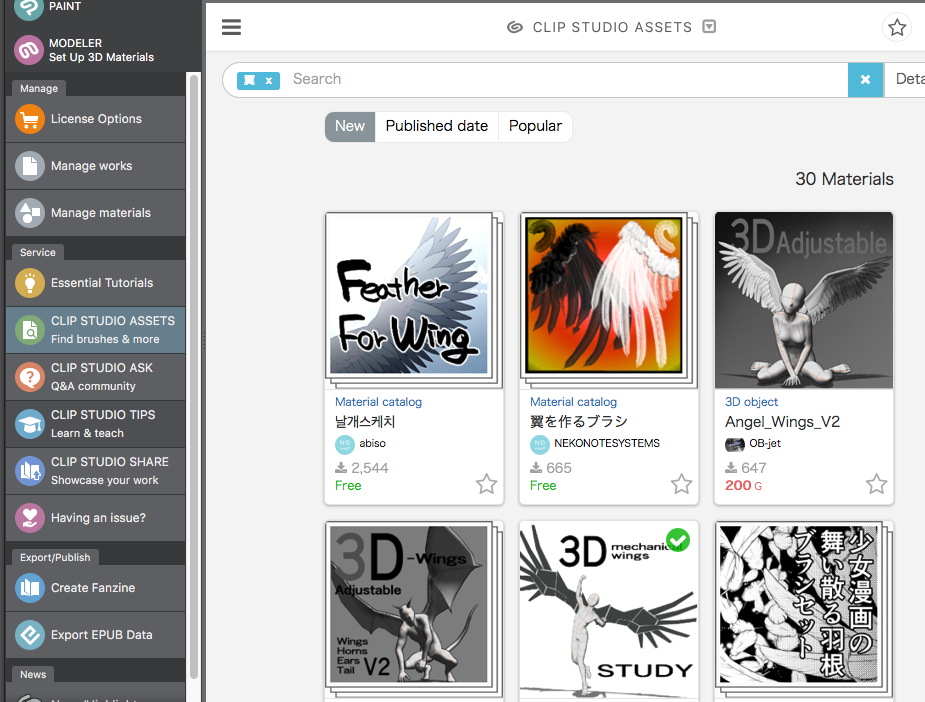Click the Export/Publish section label
Viewport: 925px width, 702px height.
tap(55, 557)
